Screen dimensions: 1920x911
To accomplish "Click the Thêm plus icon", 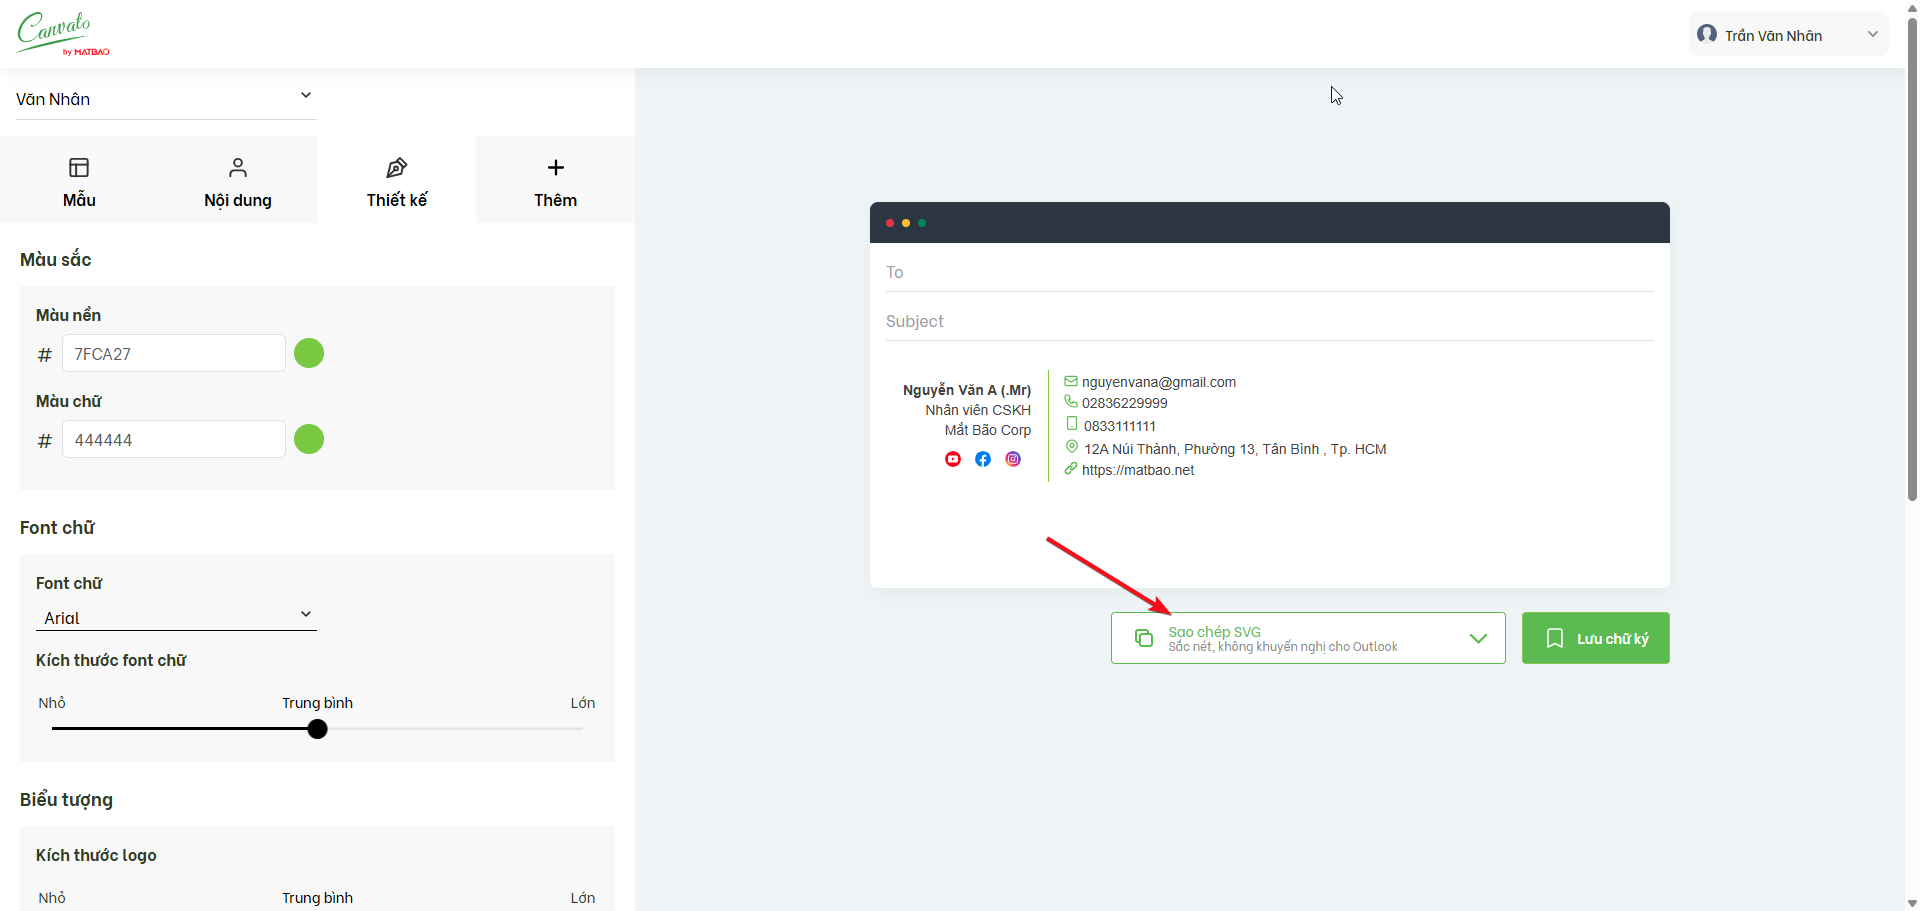I will 556,168.
